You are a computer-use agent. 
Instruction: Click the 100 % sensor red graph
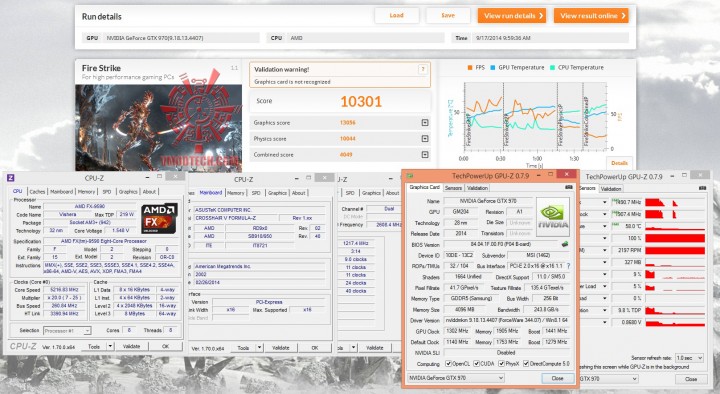(x=675, y=238)
